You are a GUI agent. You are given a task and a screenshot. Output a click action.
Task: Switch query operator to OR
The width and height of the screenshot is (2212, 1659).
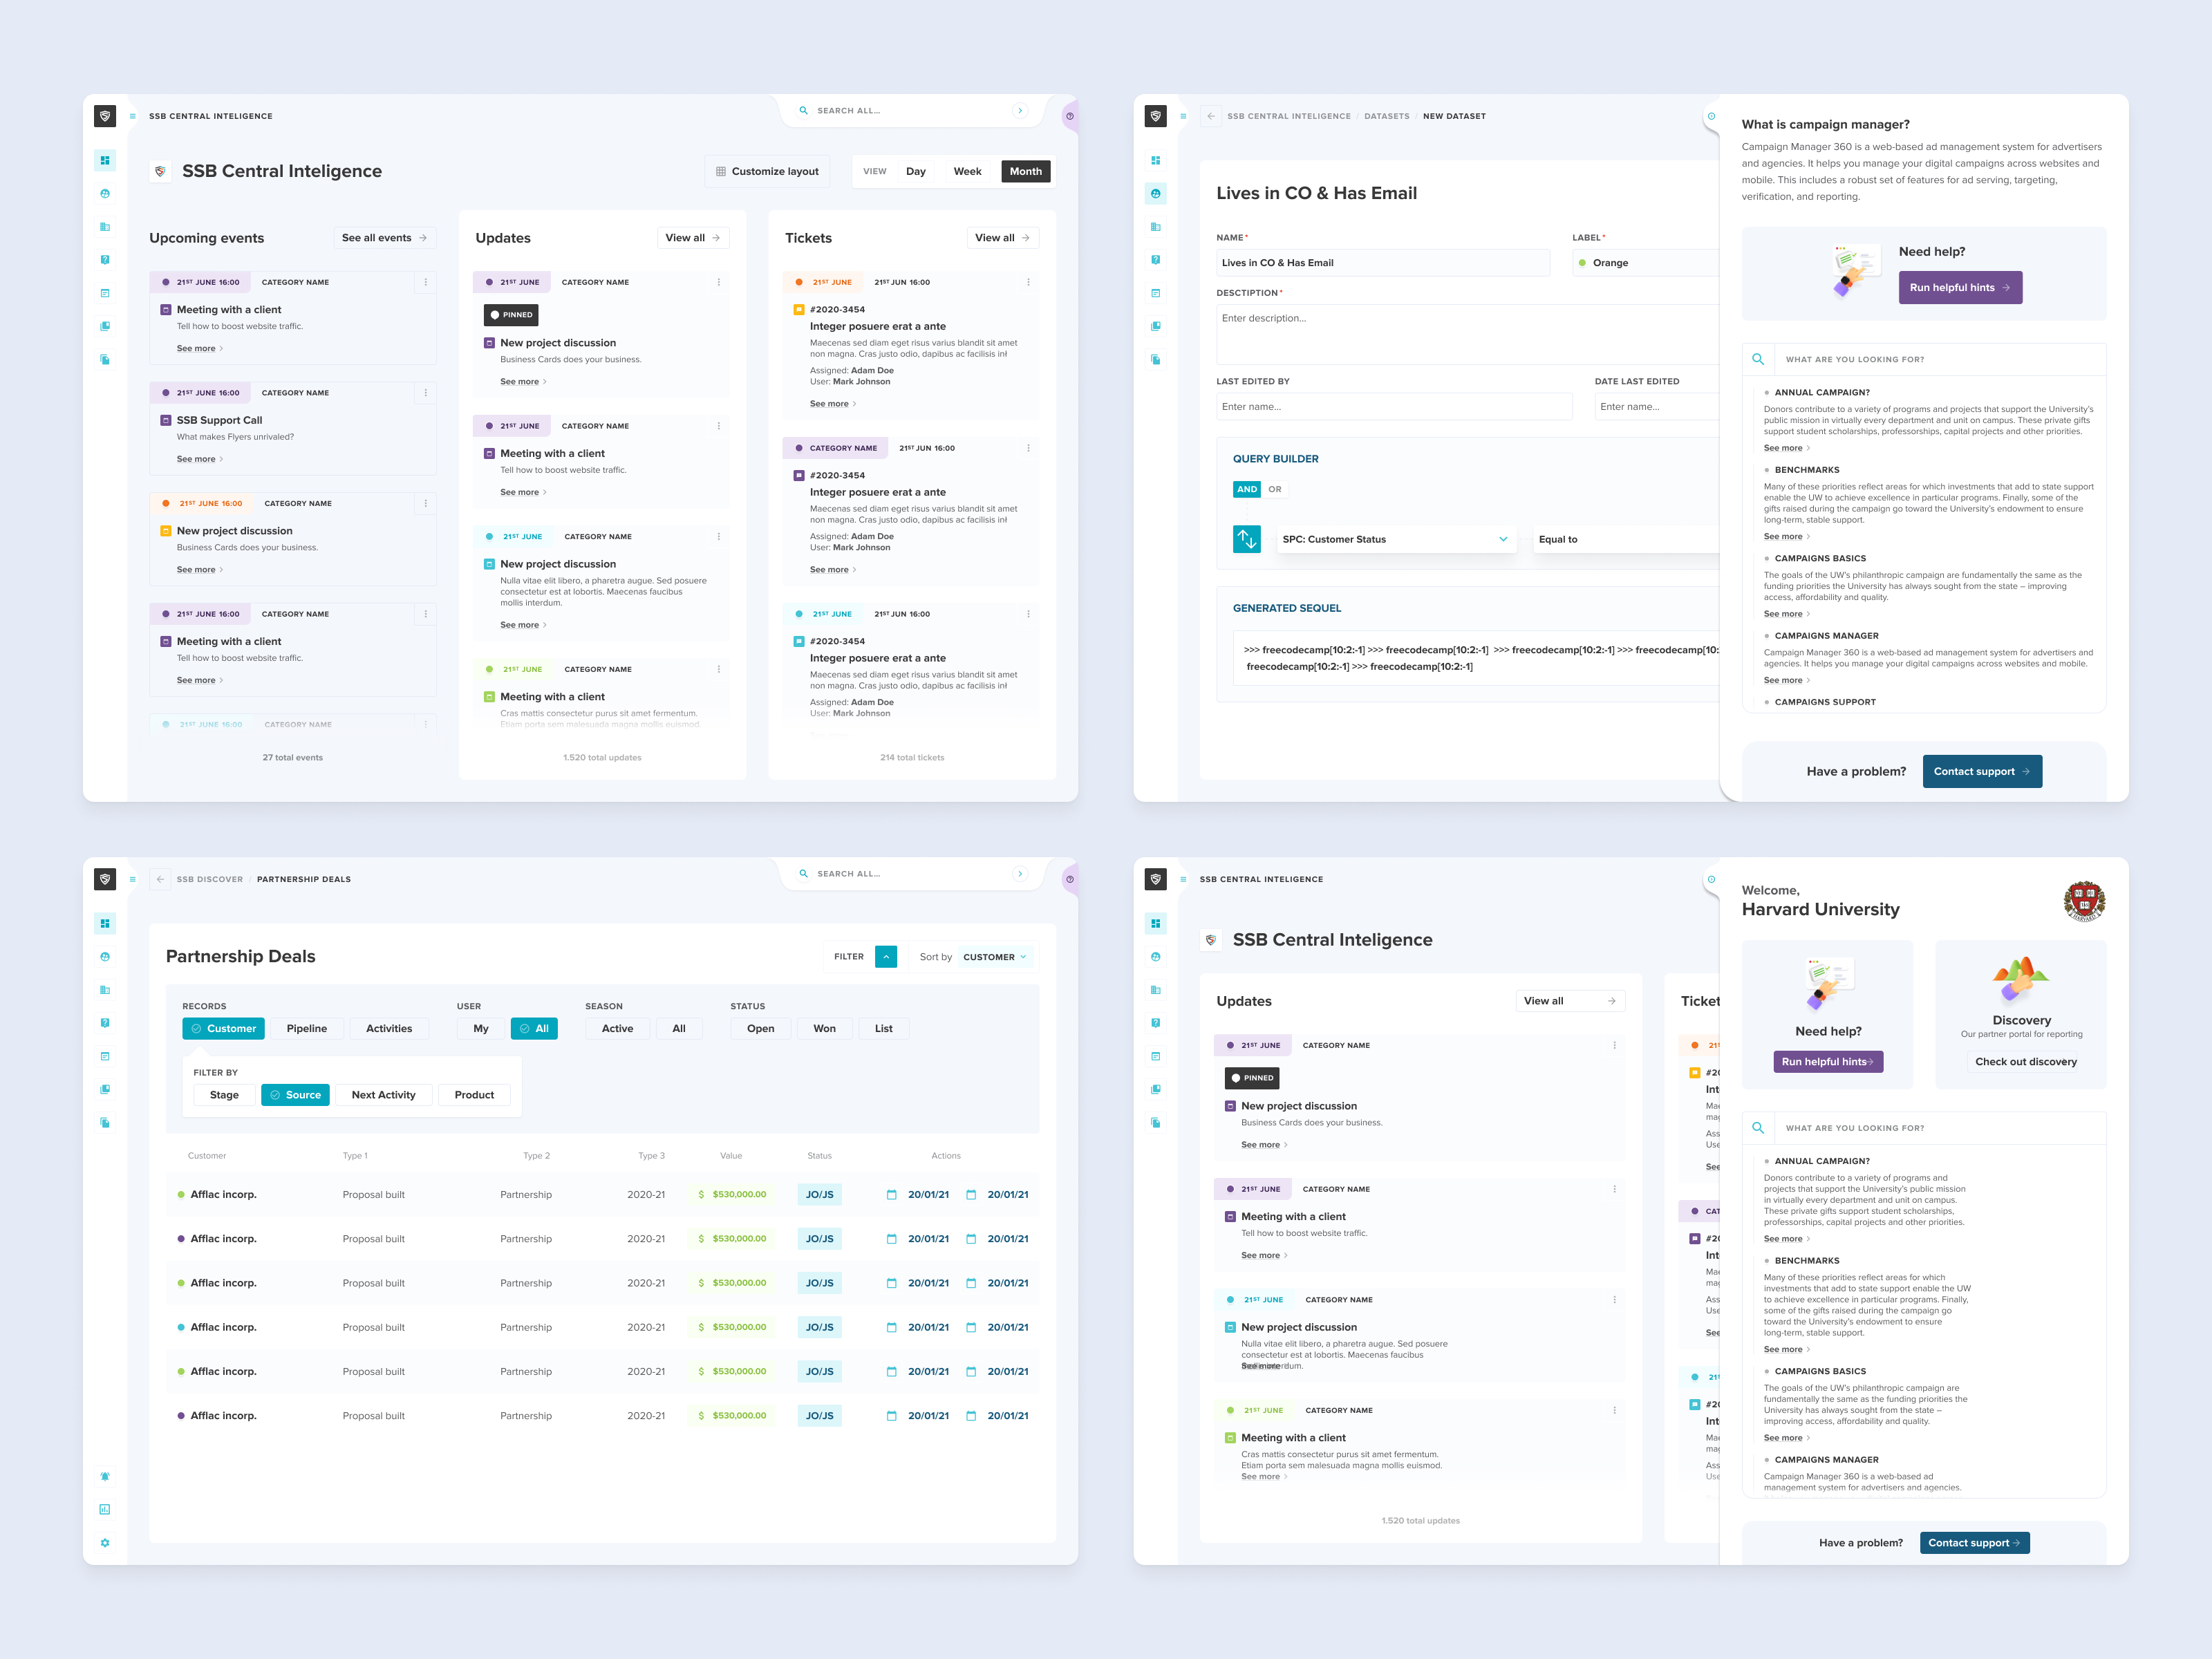point(1274,489)
